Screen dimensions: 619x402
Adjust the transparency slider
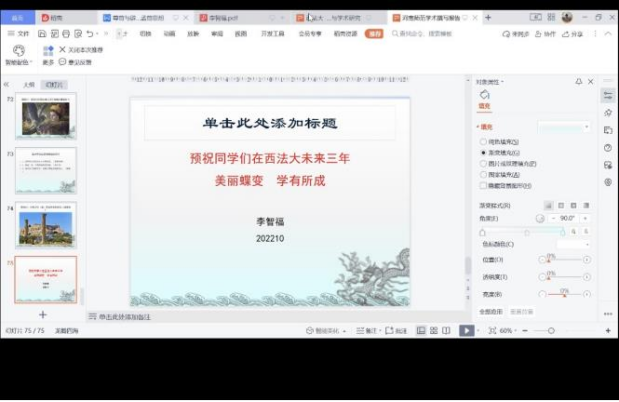(565, 276)
